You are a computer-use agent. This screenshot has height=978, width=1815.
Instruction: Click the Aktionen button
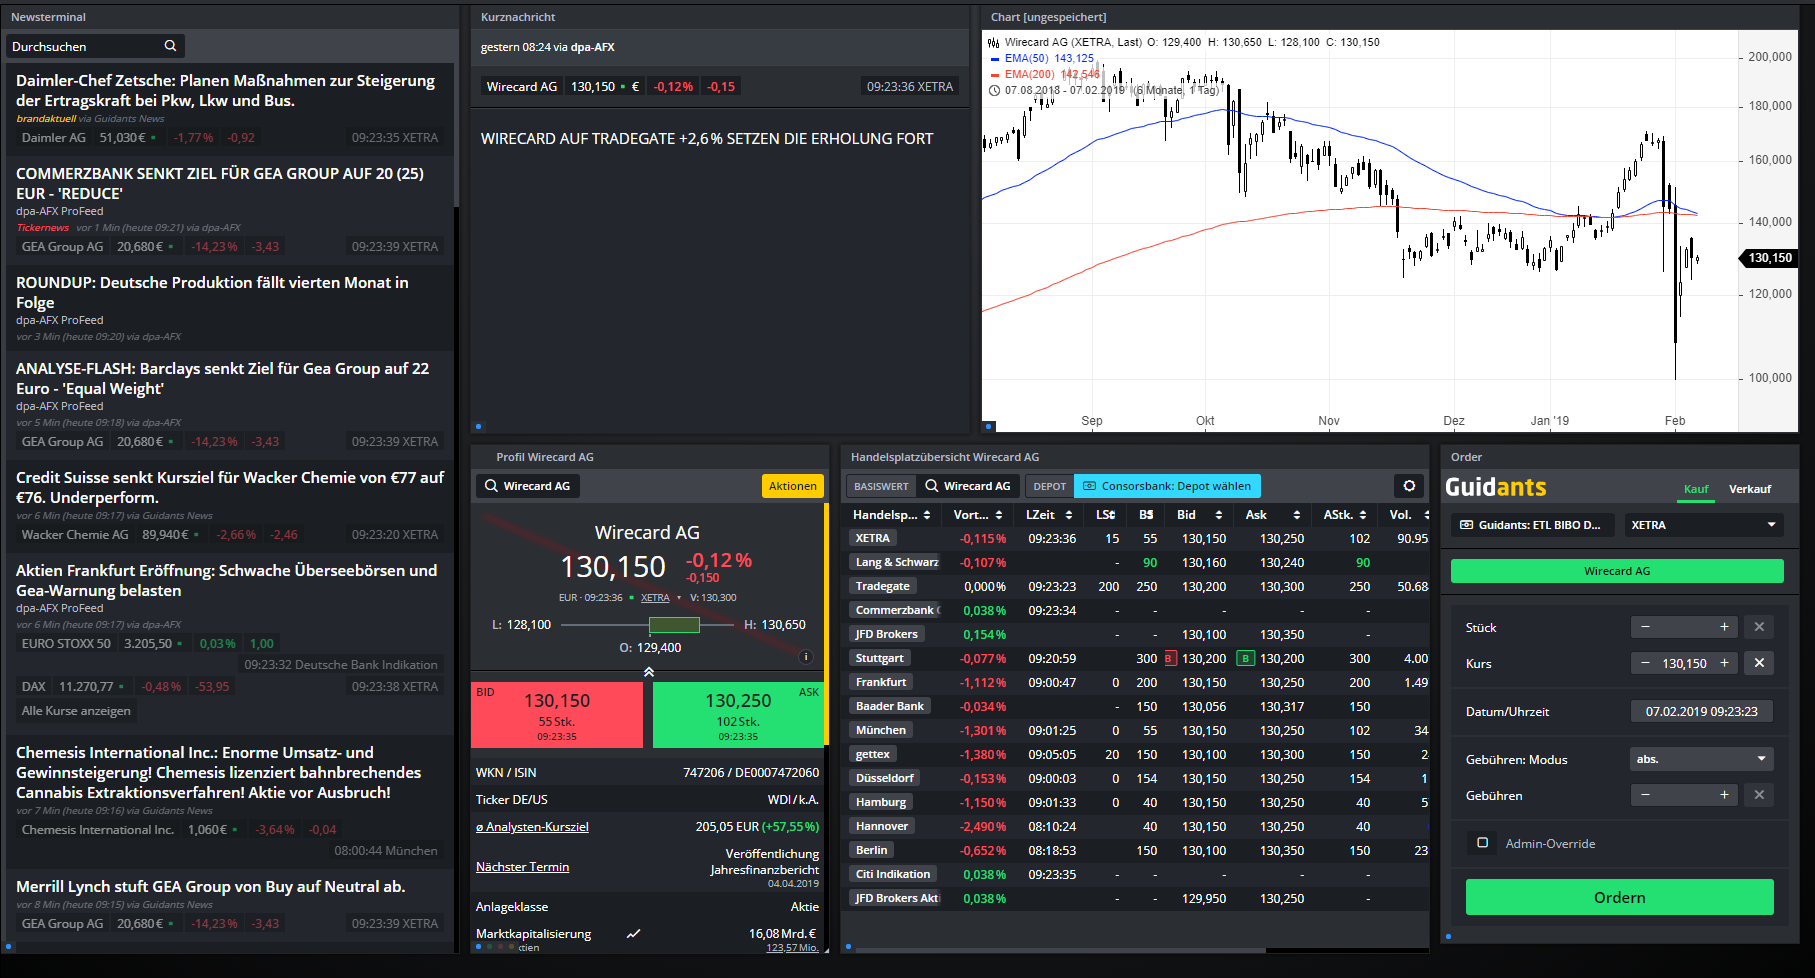pyautogui.click(x=793, y=486)
